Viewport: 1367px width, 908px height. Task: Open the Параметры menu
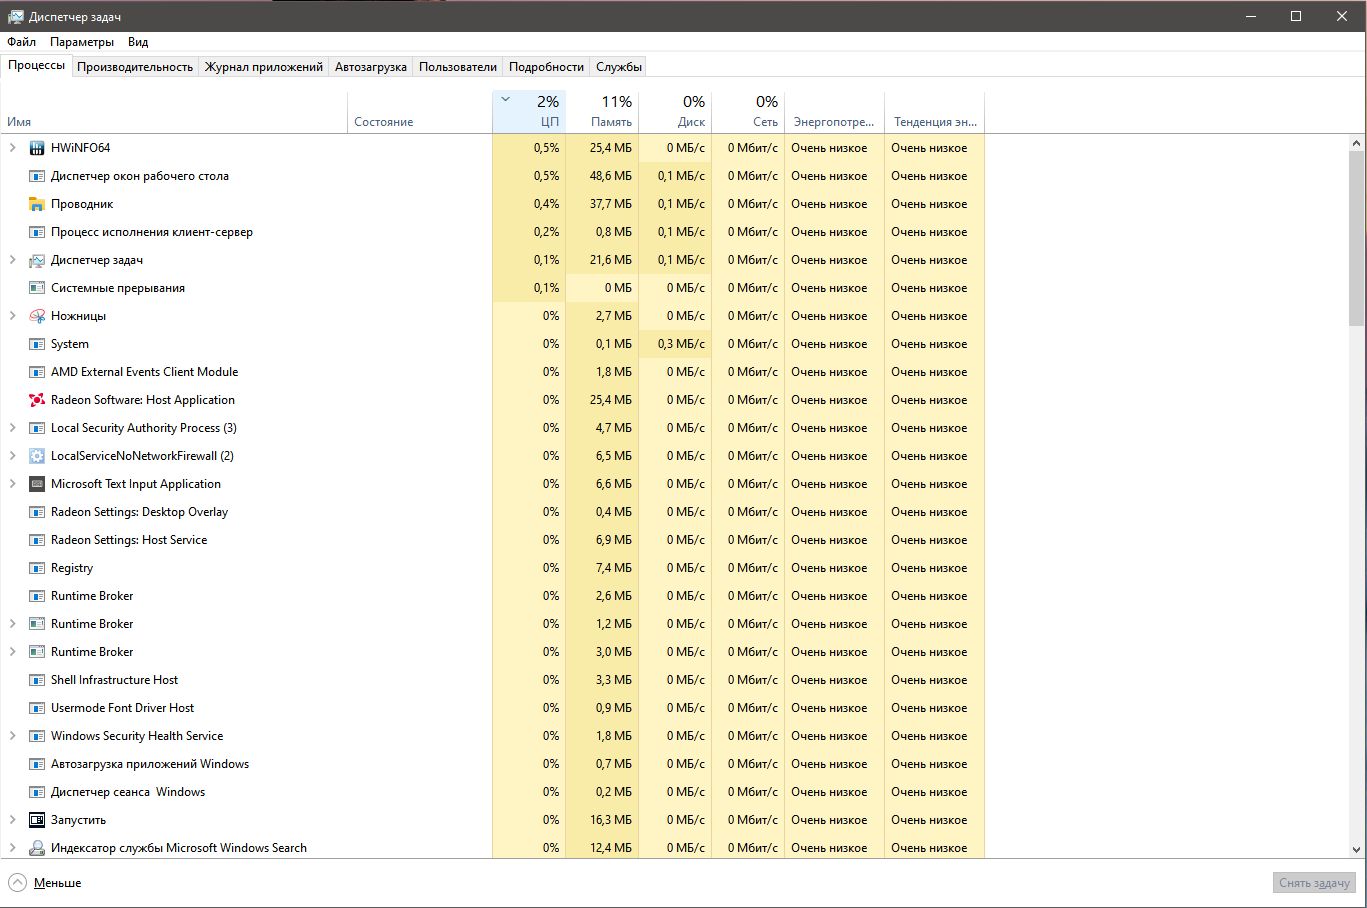coord(82,42)
